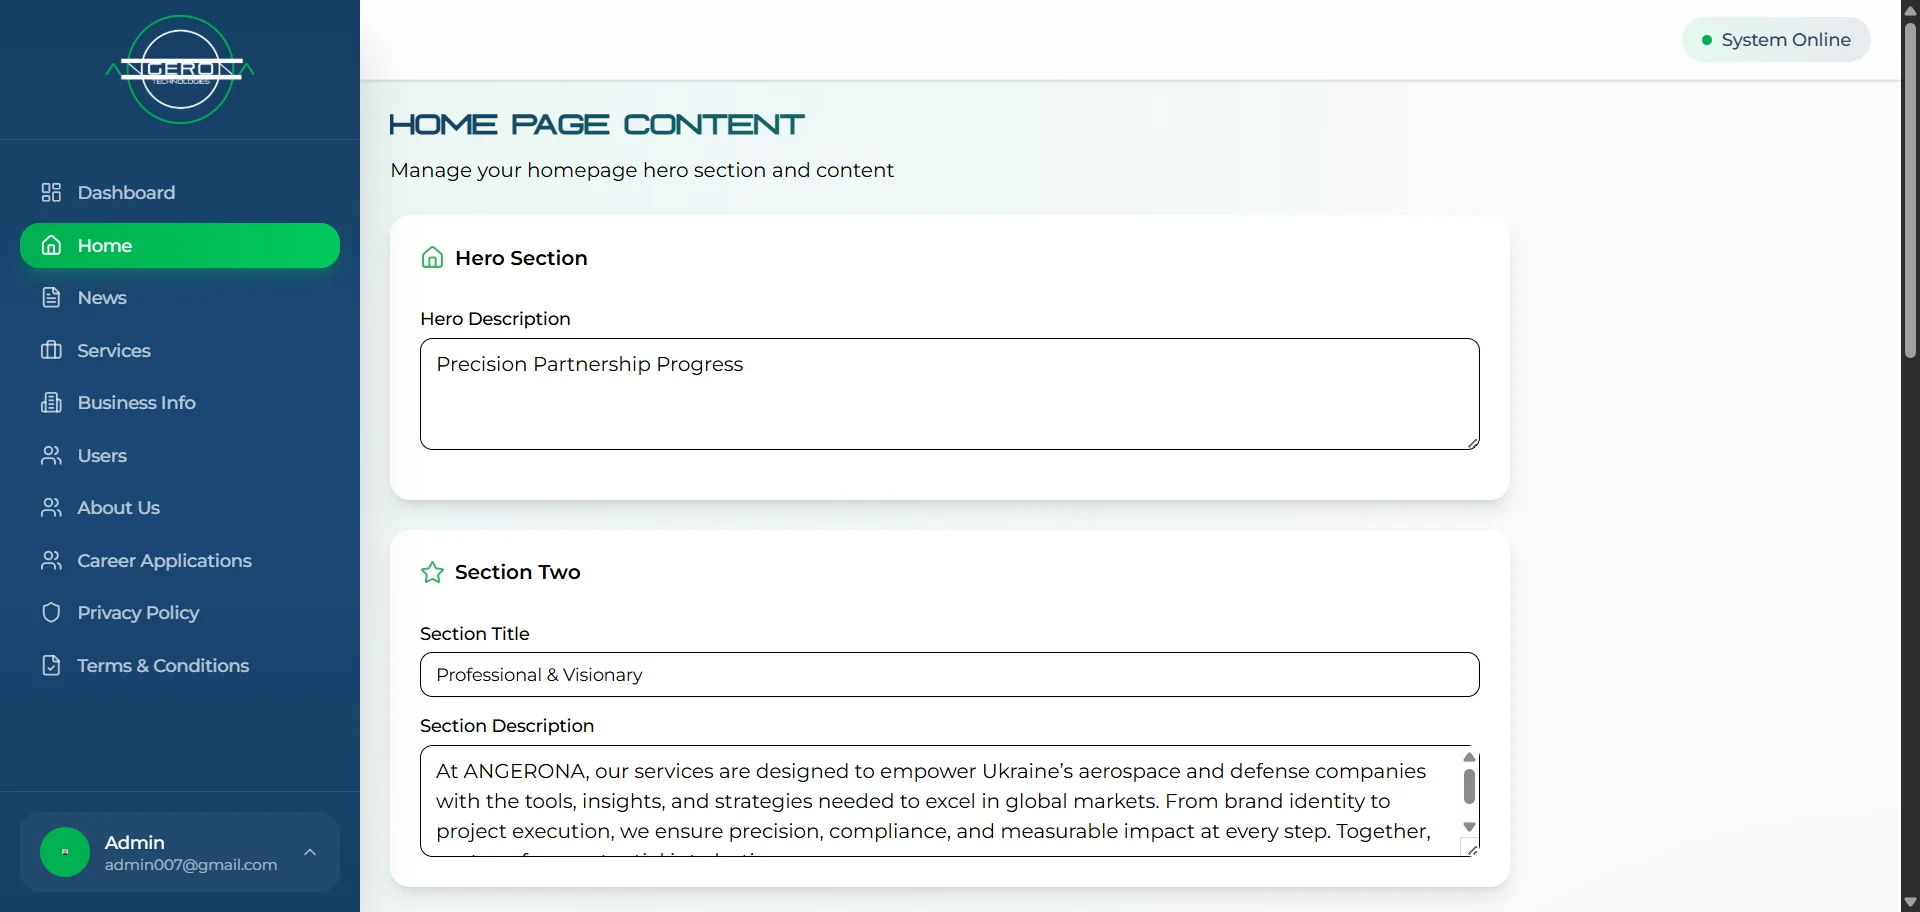
Task: Focus the Section Title input field
Action: [950, 675]
